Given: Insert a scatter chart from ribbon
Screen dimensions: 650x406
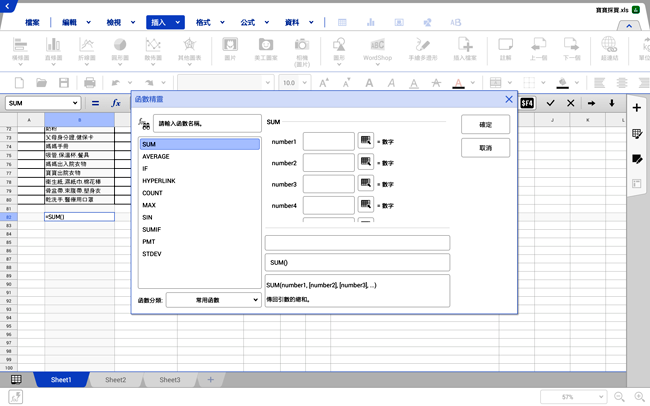Looking at the screenshot, I should tap(153, 51).
